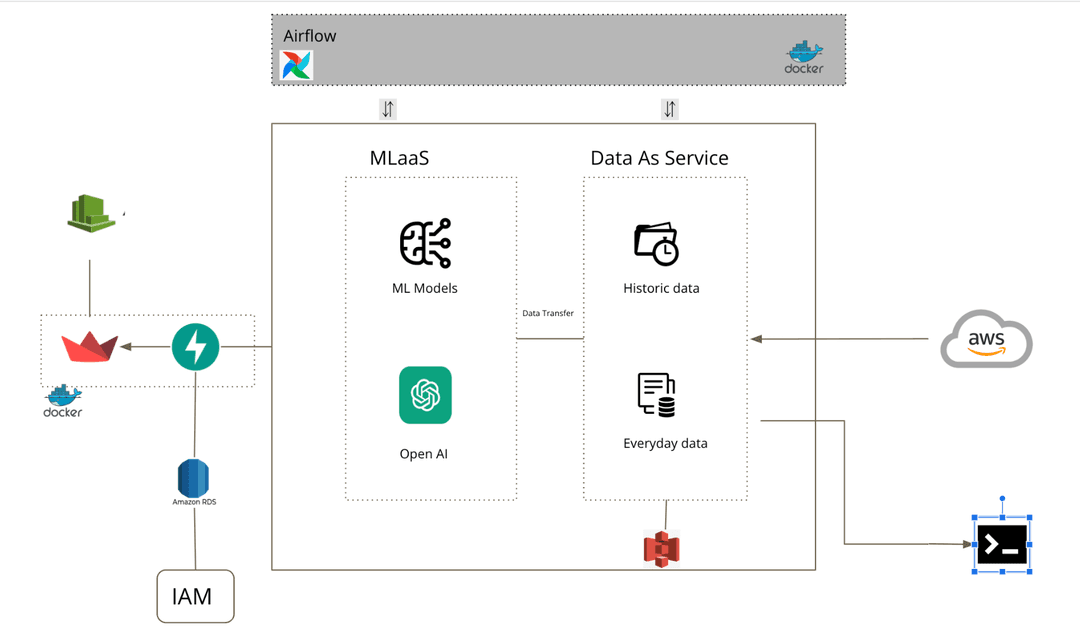Click the AWS cloud icon
Viewport: 1080px width, 626px height.
986,340
